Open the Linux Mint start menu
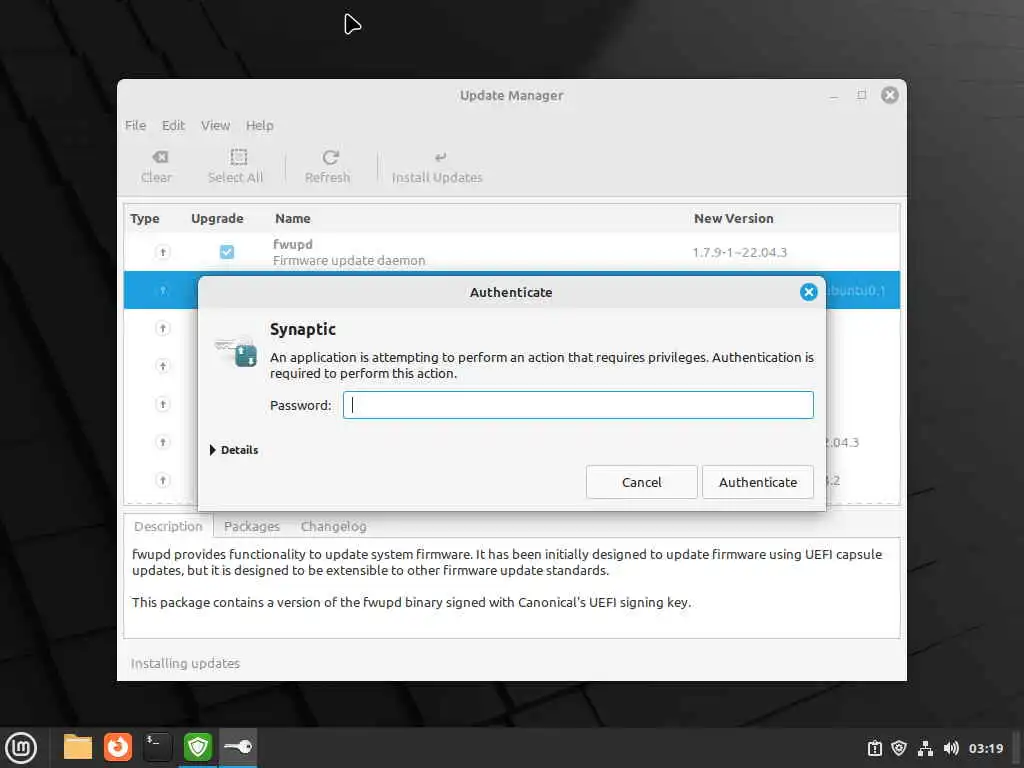This screenshot has width=1024, height=768. tap(21, 748)
